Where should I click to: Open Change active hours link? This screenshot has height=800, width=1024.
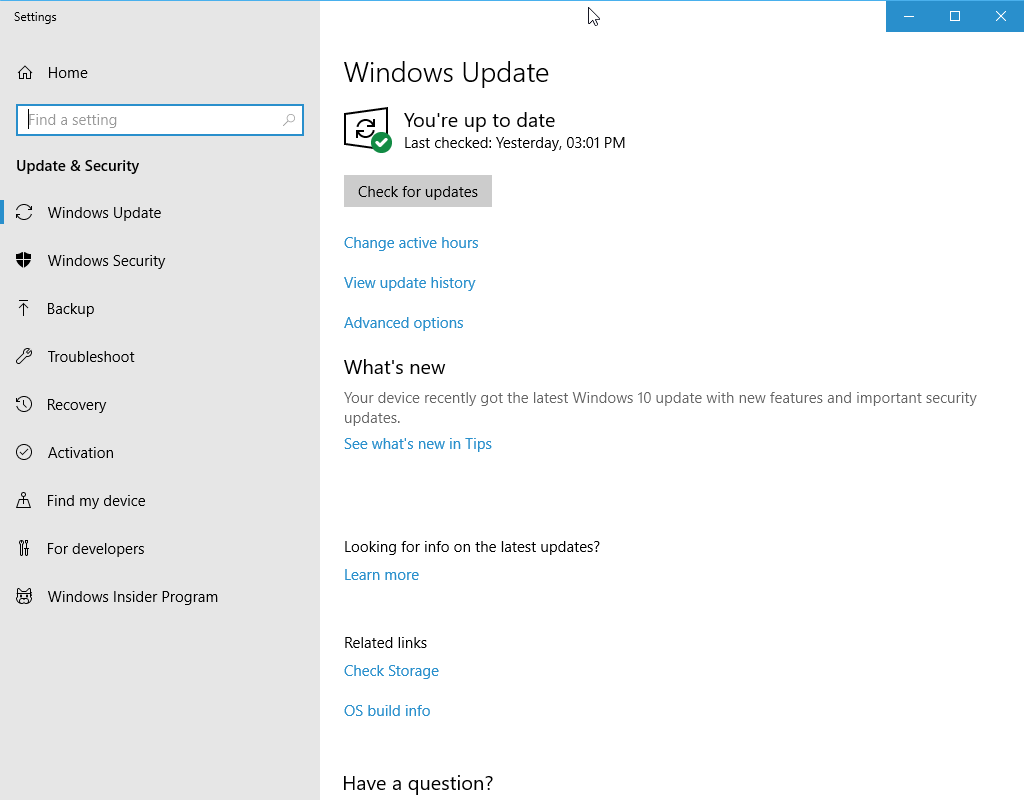(411, 243)
